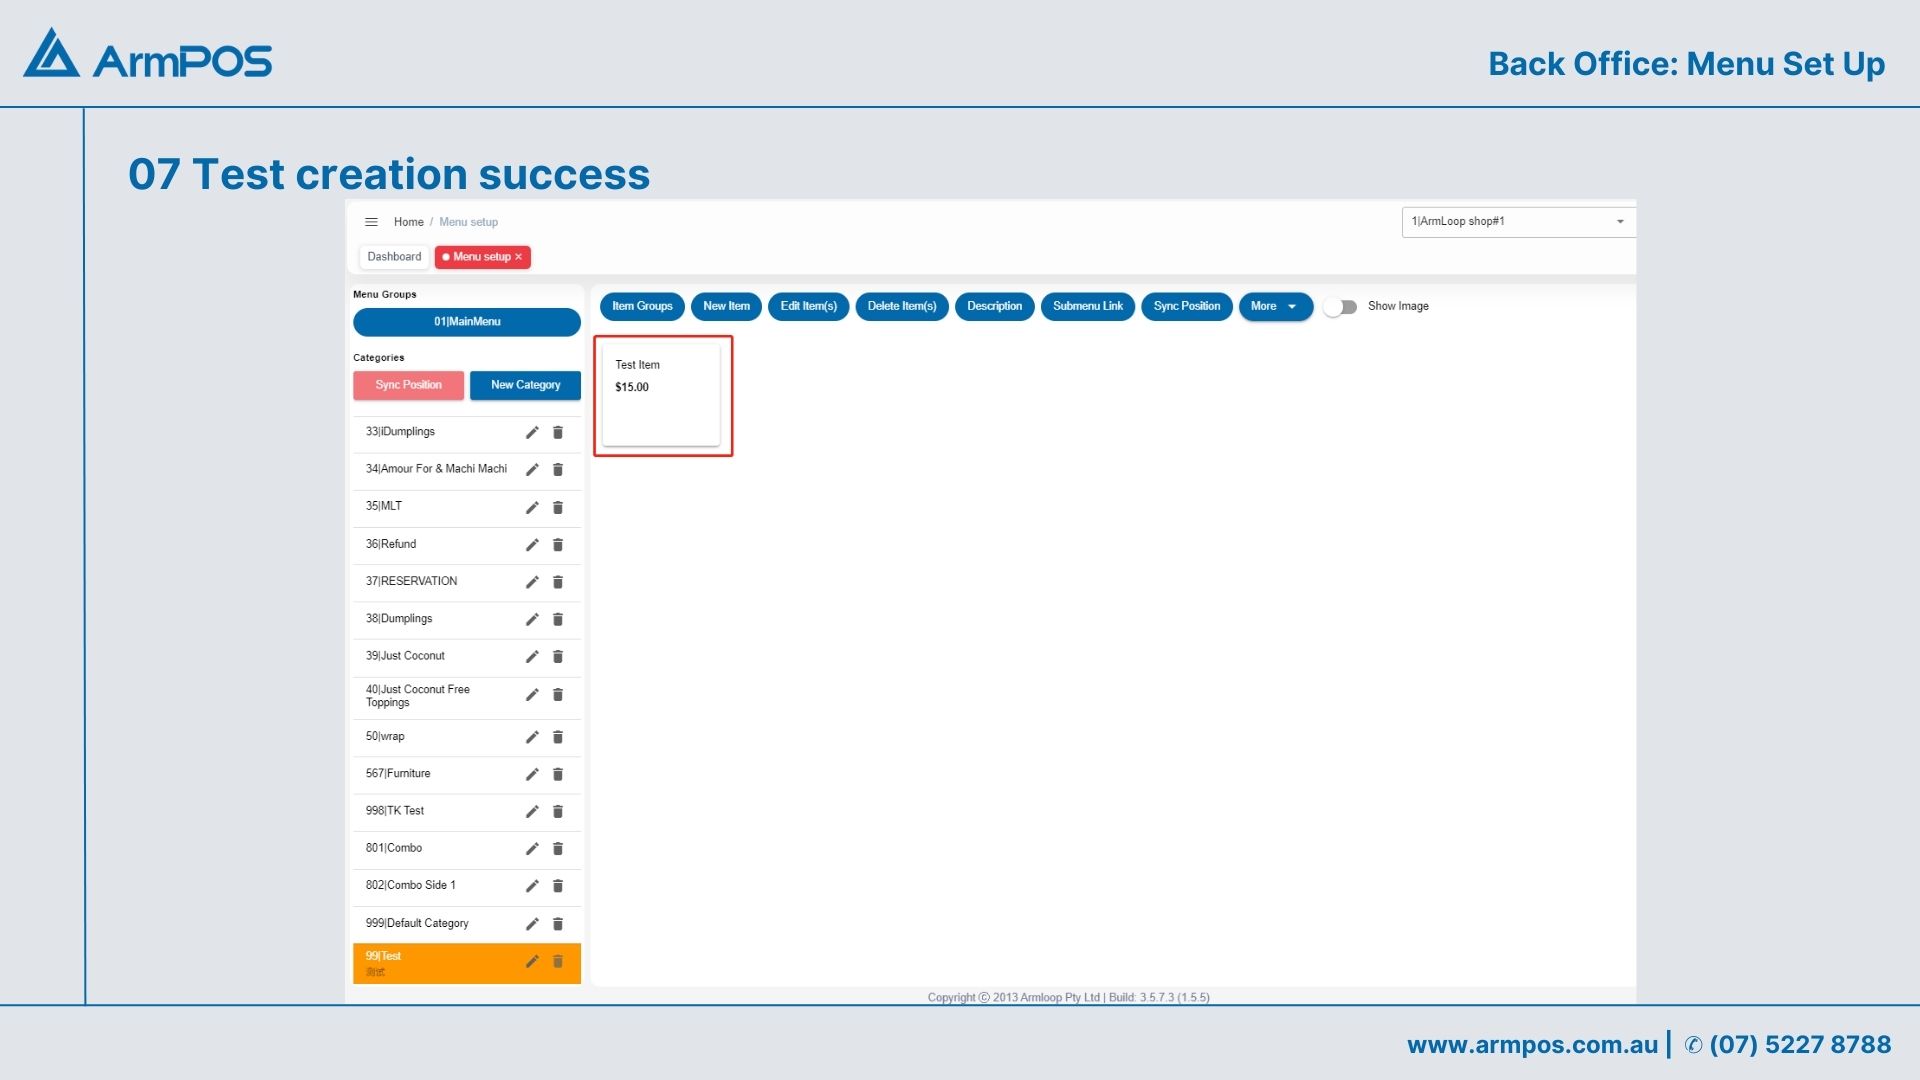
Task: Click trash icon next to 39|Just Coconut
Action: 558,656
